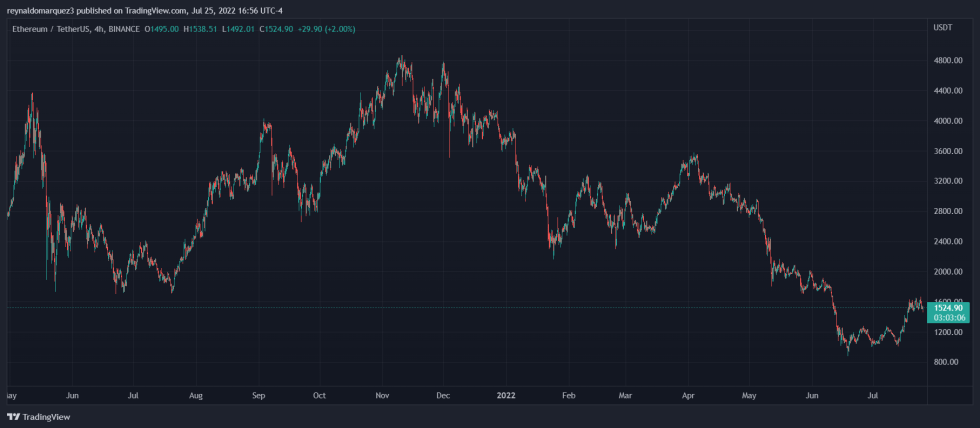The width and height of the screenshot is (980, 428).
Task: Click the Dec label on time axis
Action: 443,395
